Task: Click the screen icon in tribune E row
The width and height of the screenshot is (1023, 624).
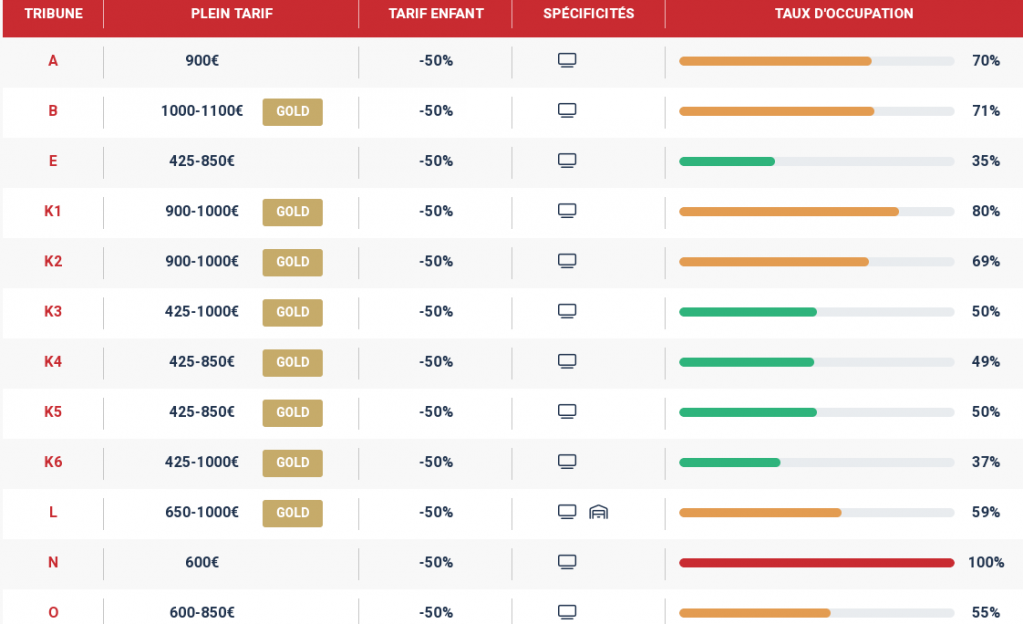Action: (567, 161)
